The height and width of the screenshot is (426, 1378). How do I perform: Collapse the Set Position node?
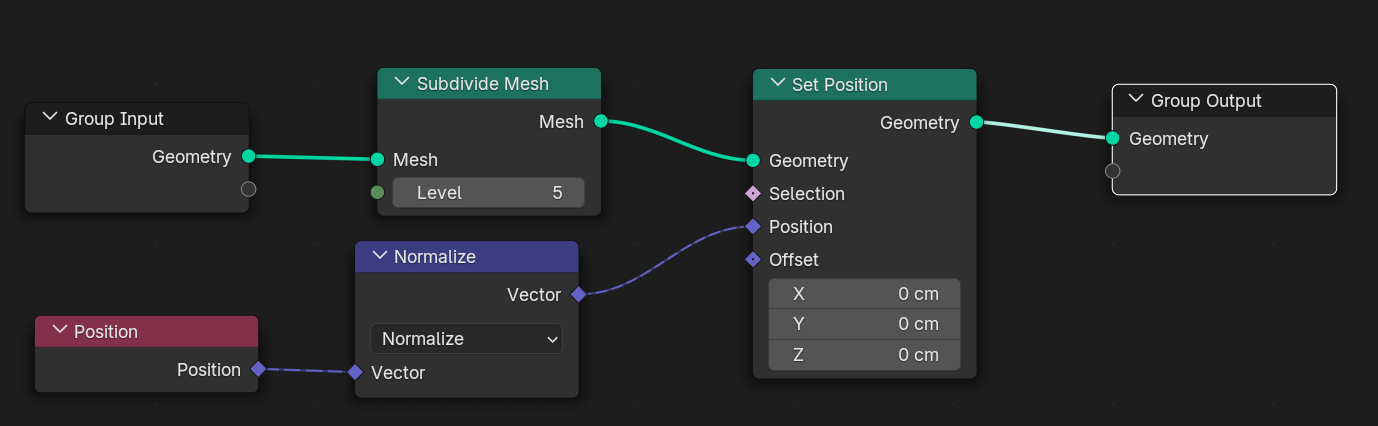(x=778, y=84)
